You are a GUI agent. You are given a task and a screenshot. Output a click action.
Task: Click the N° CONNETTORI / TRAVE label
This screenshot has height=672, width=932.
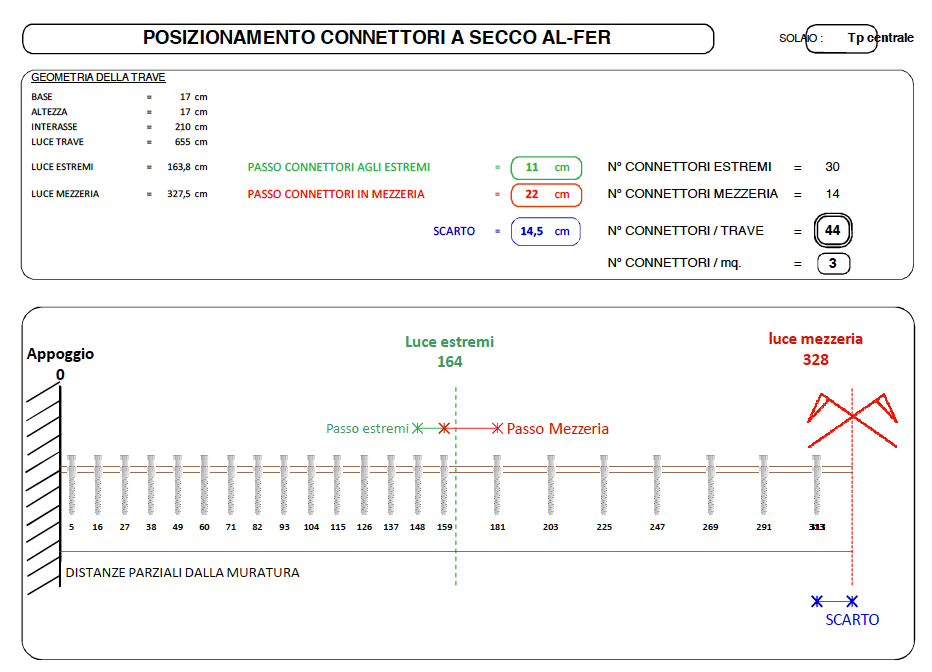tap(685, 231)
